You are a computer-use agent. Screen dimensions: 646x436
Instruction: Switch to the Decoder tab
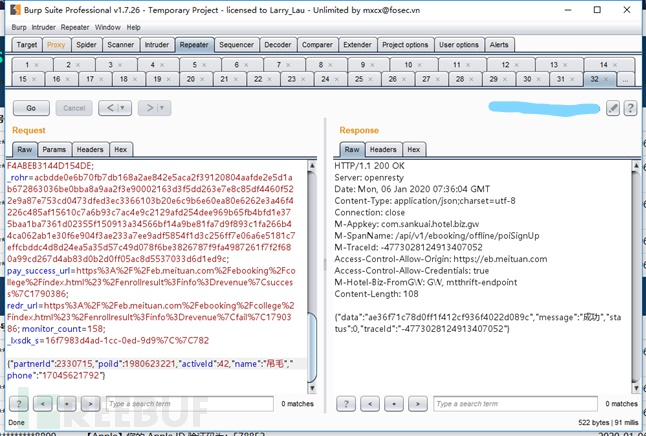278,45
